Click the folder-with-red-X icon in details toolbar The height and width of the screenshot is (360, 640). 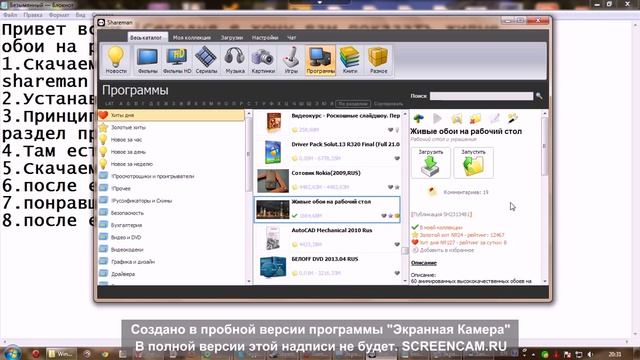pos(475,119)
